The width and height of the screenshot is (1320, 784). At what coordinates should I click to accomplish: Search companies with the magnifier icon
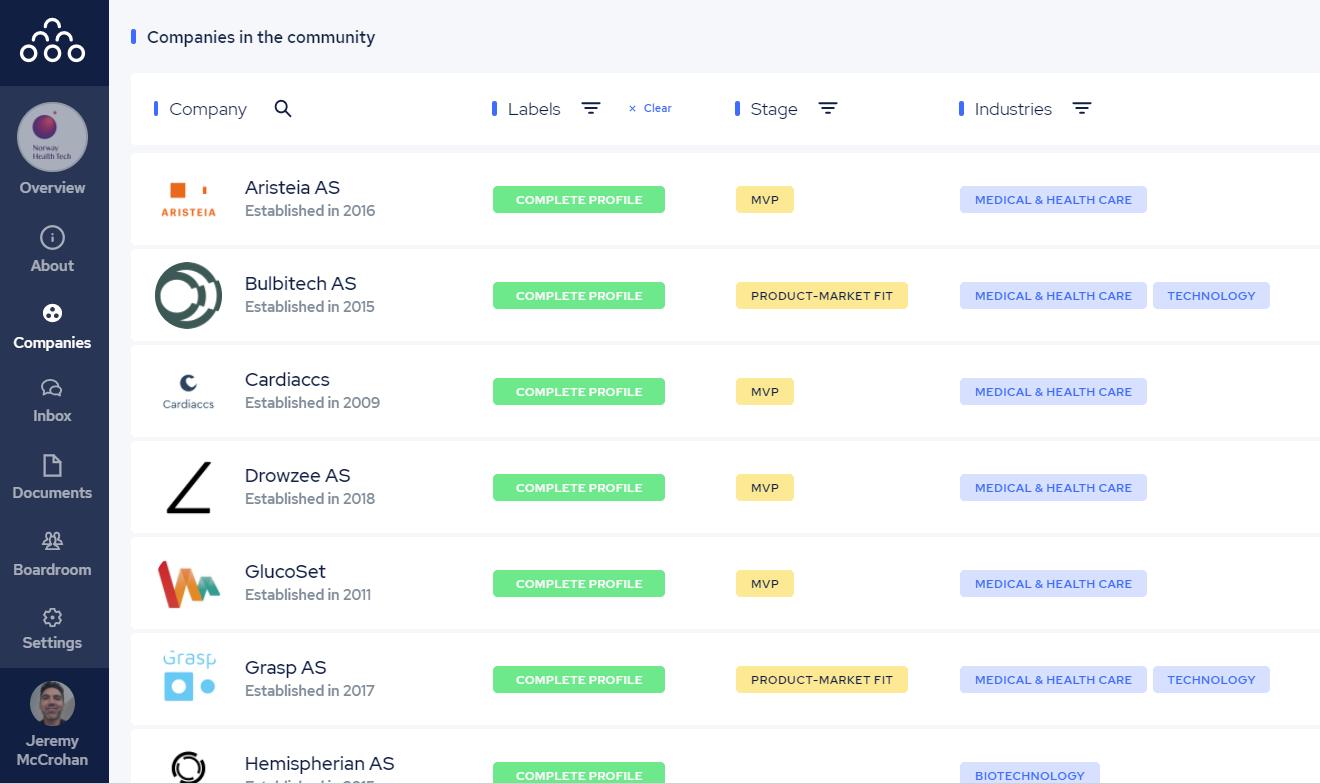pos(283,109)
